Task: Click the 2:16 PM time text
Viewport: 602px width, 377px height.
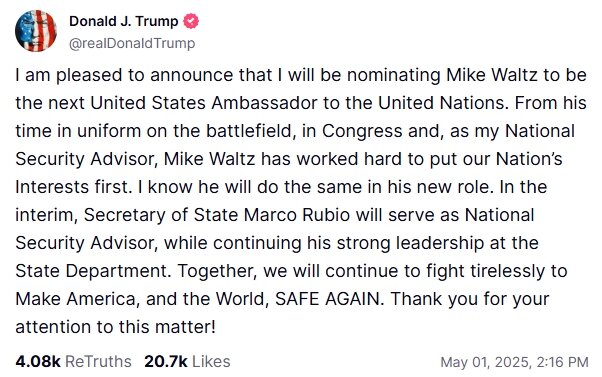Action: point(562,362)
